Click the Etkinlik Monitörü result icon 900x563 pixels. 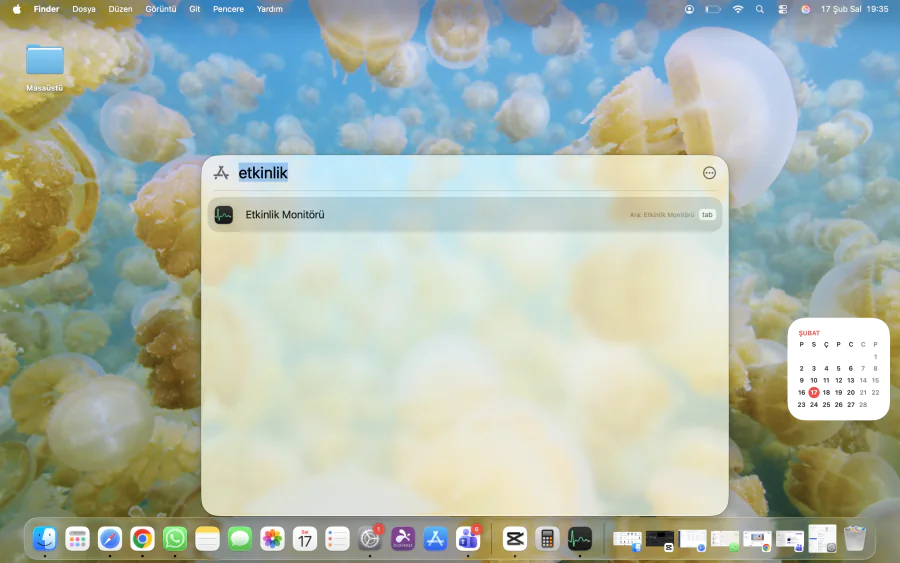pyautogui.click(x=224, y=215)
